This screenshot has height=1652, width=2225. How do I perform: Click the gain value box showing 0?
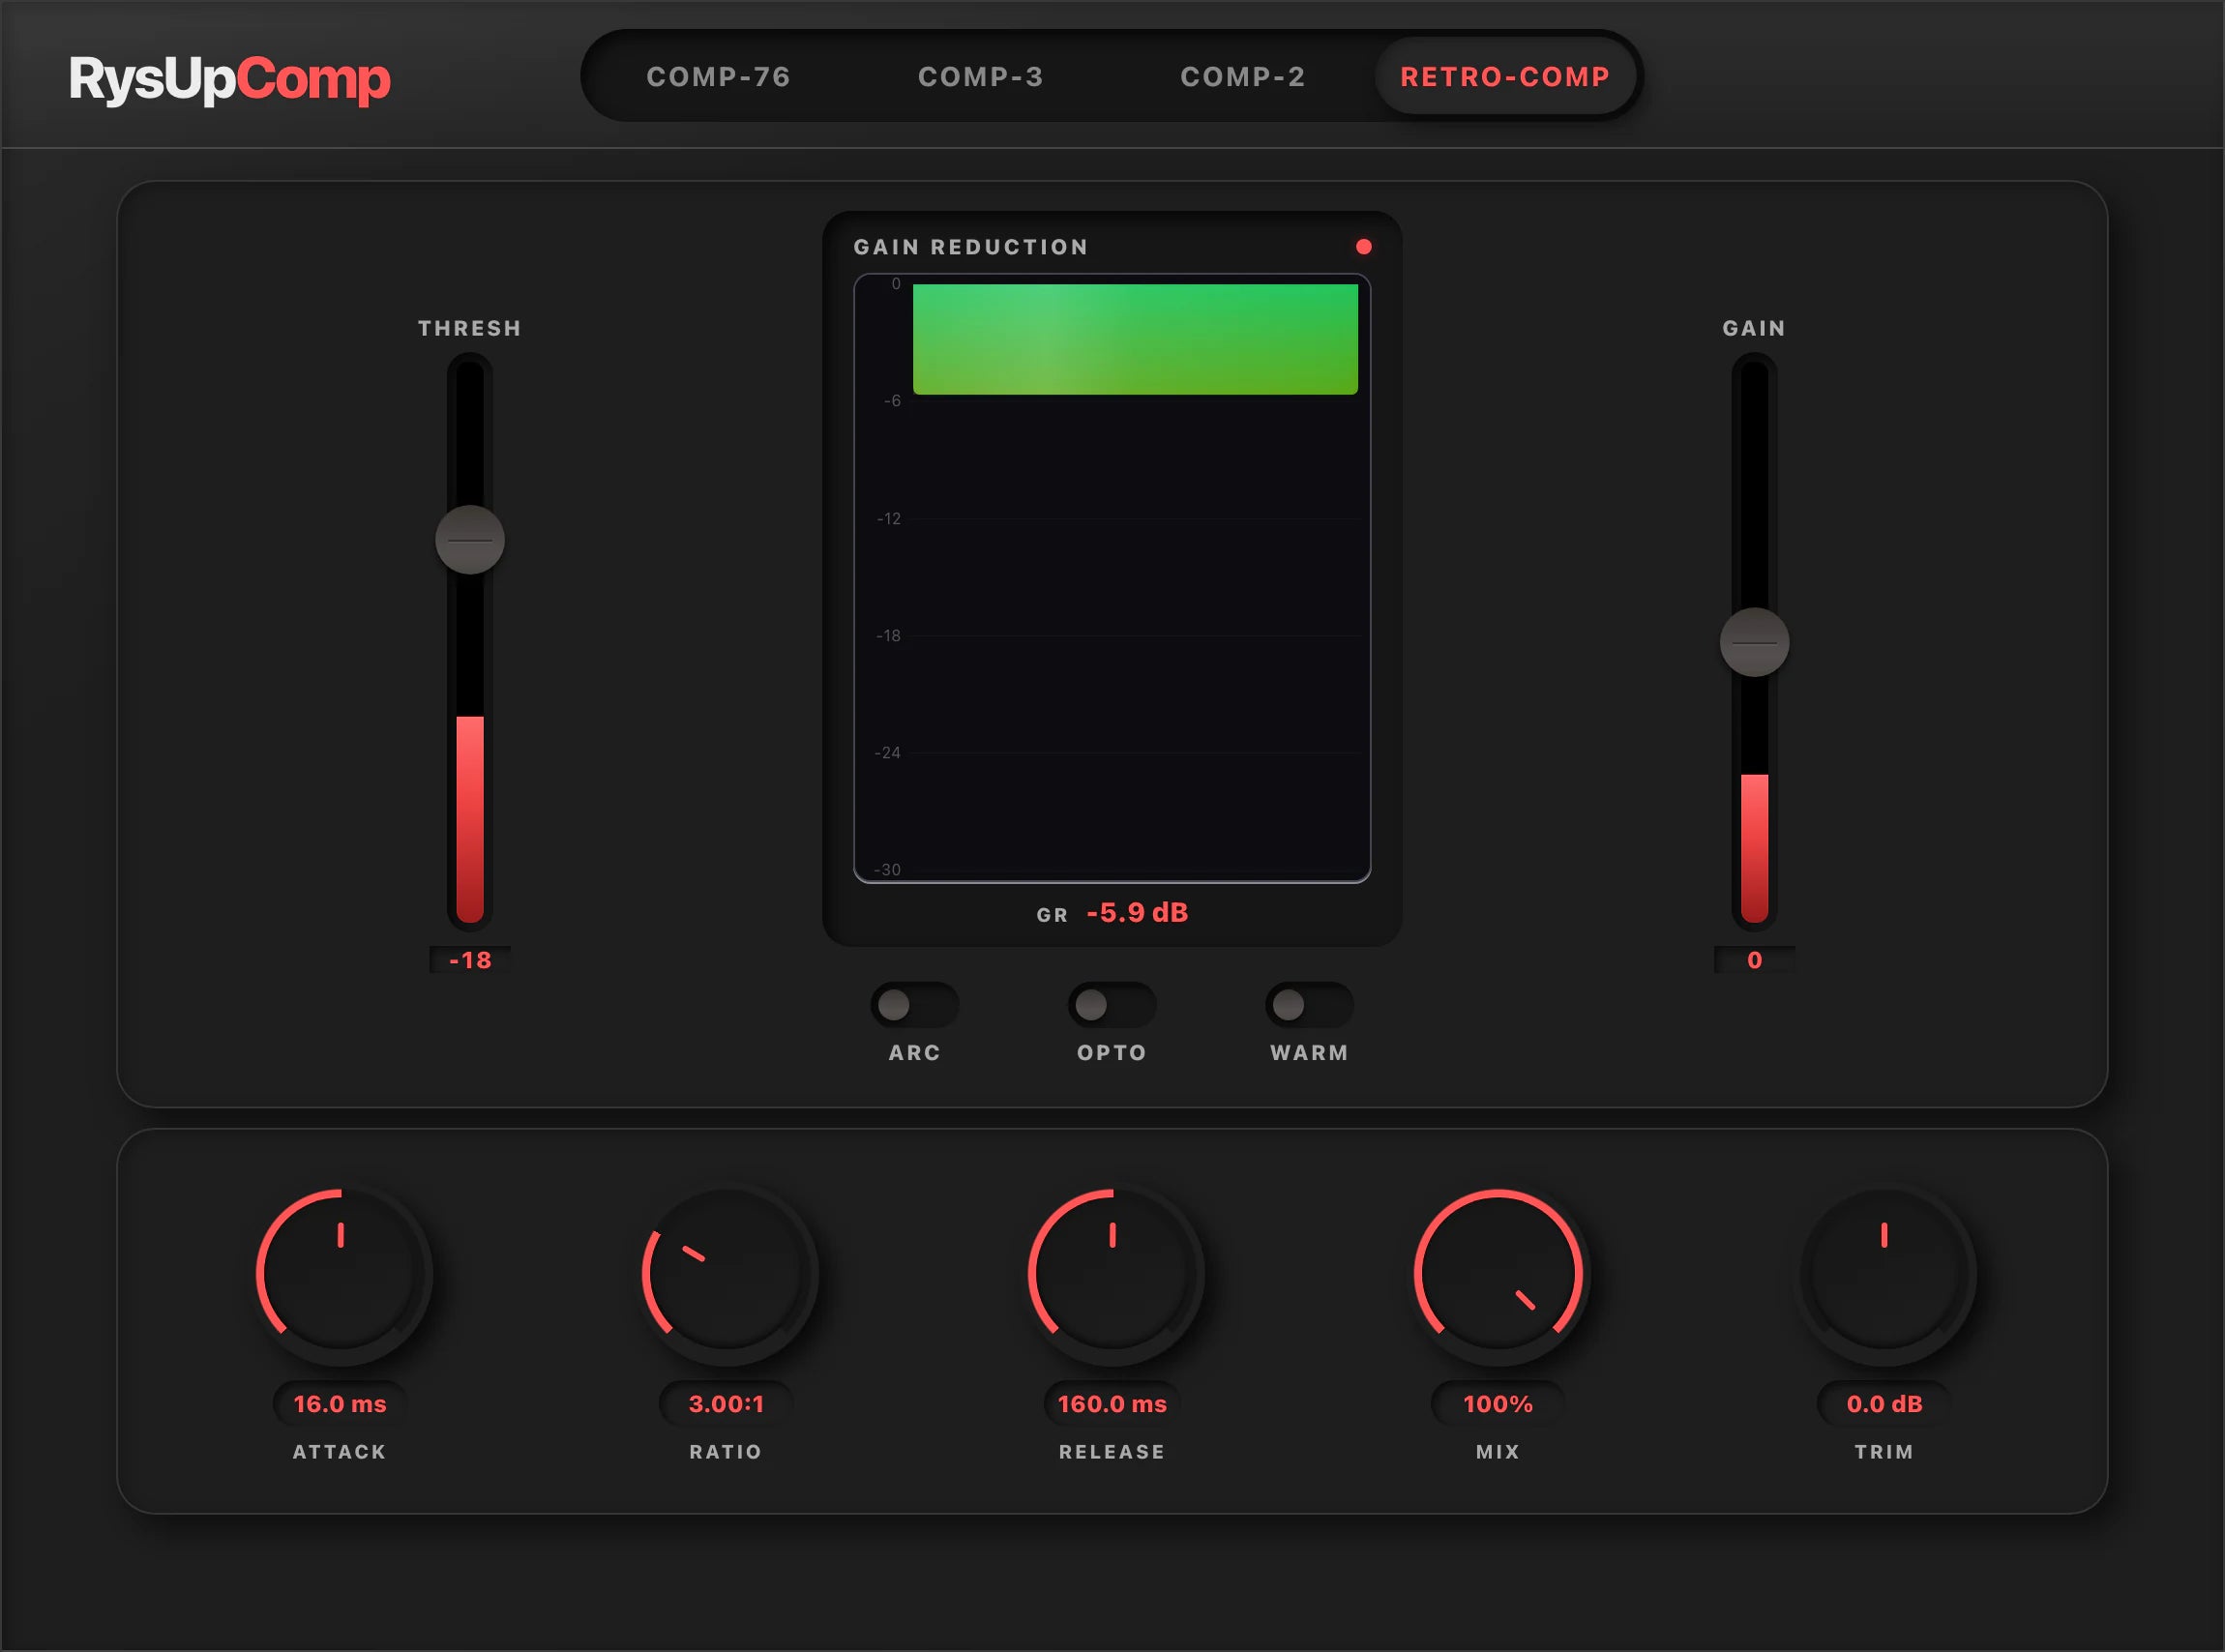[1754, 960]
